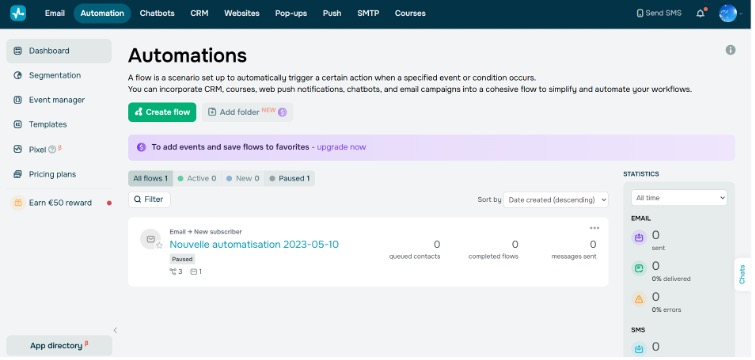The width and height of the screenshot is (755, 360).
Task: Click the Create flow button
Action: (162, 112)
